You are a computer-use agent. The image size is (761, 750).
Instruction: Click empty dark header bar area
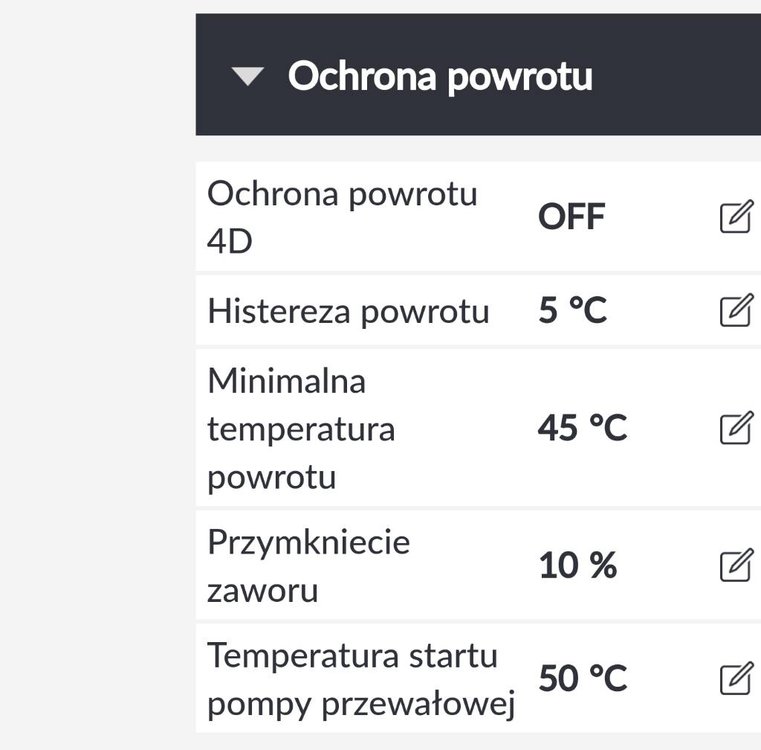pyautogui.click(x=680, y=76)
